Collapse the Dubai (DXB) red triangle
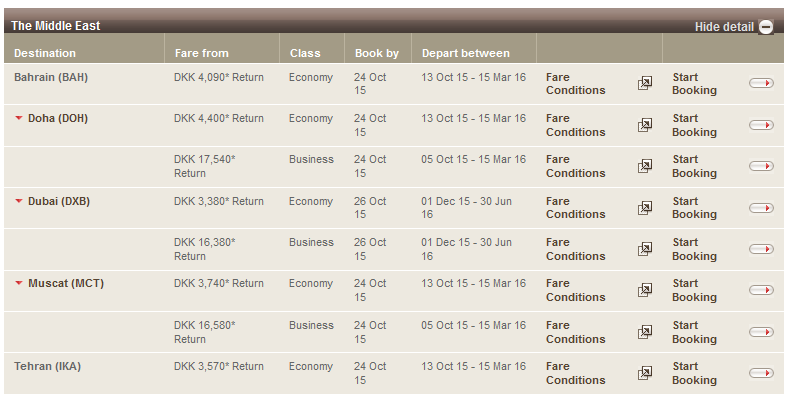789x396 pixels. 19,201
